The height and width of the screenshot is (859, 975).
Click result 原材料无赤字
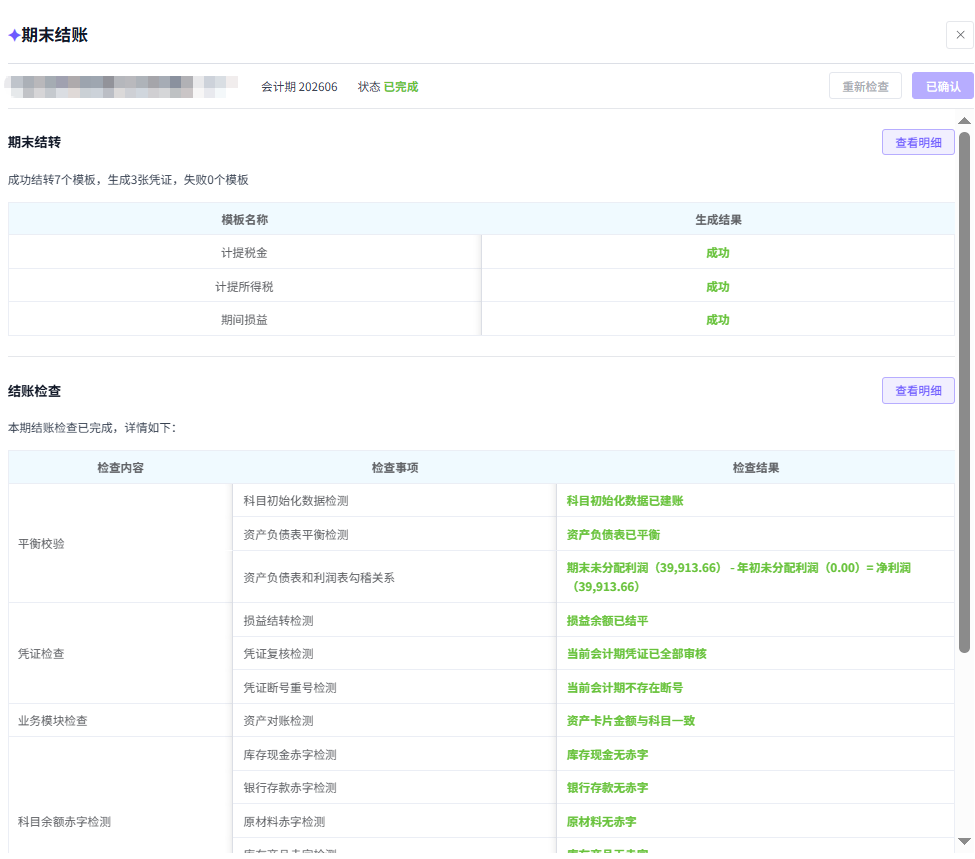point(601,822)
